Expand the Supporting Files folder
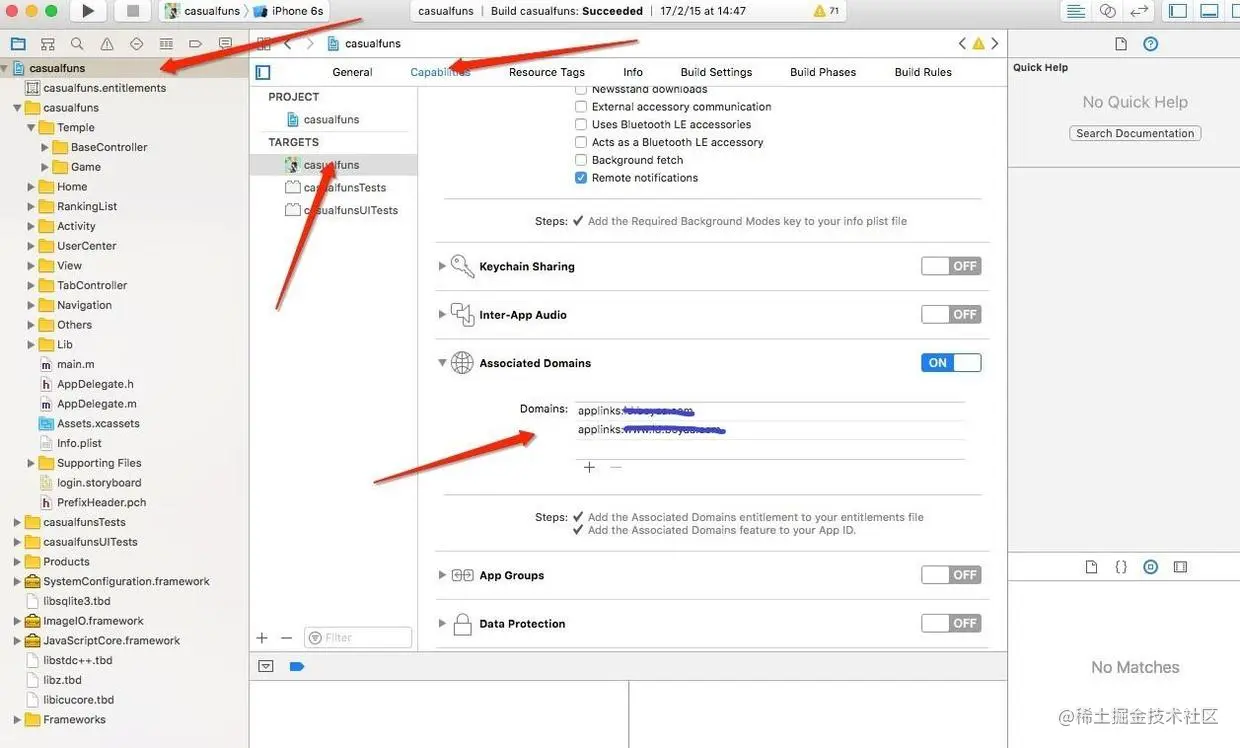The image size is (1240, 748). point(31,463)
